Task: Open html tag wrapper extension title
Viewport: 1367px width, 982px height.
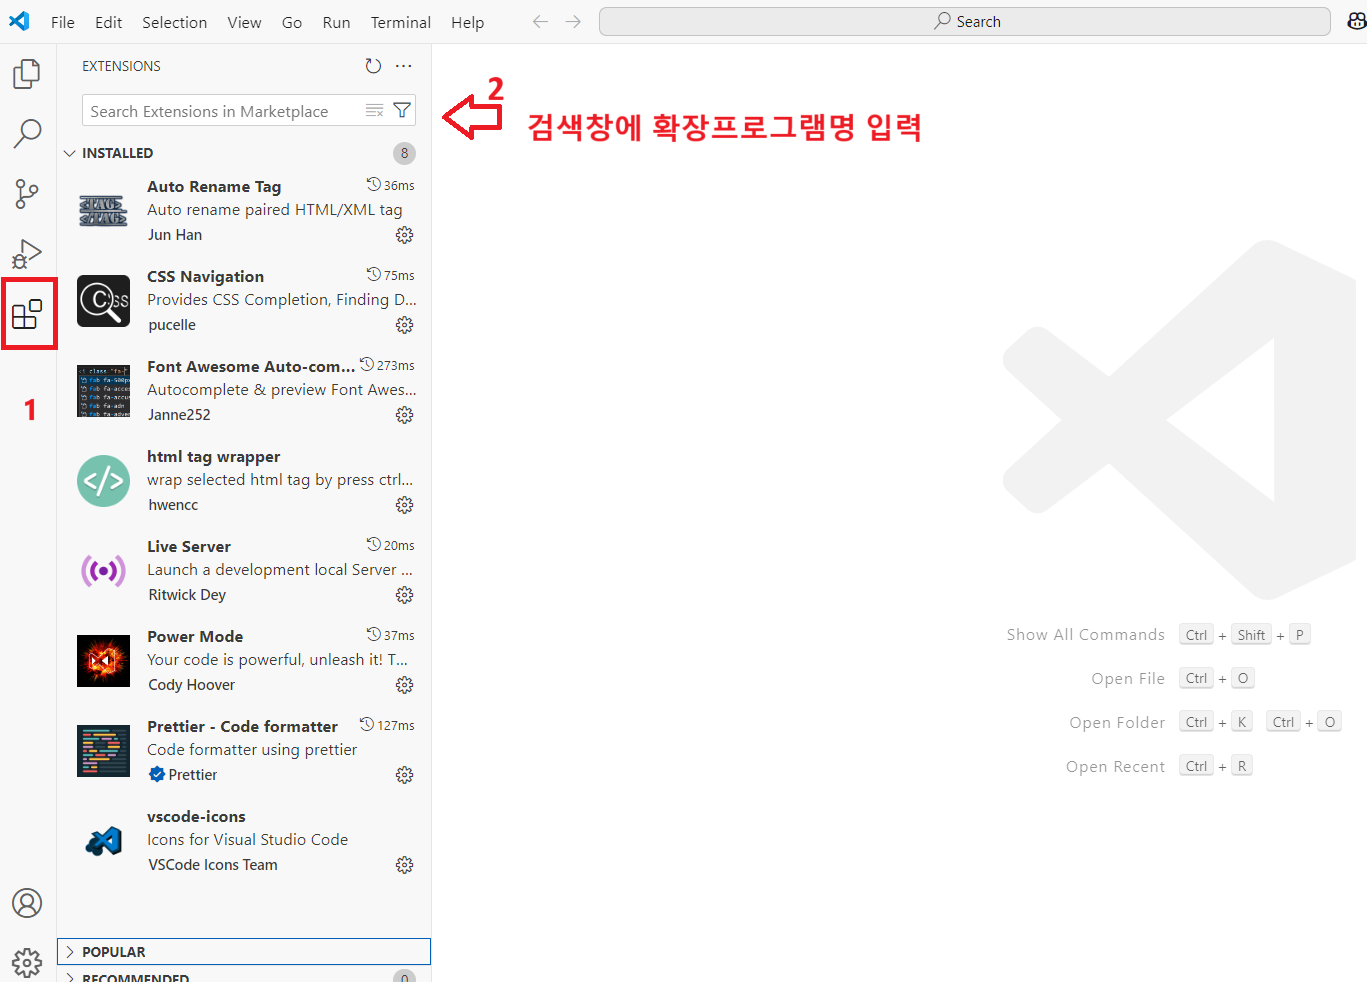Action: [x=213, y=457]
